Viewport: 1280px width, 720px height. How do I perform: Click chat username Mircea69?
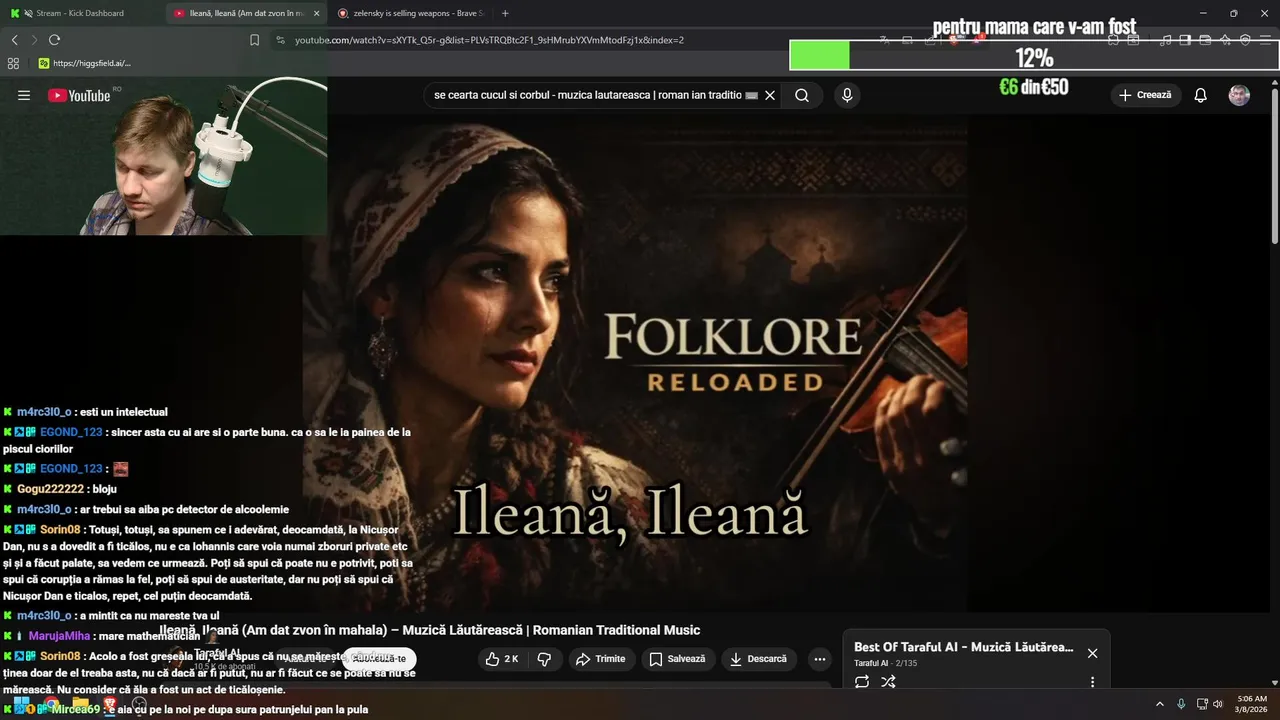76,709
